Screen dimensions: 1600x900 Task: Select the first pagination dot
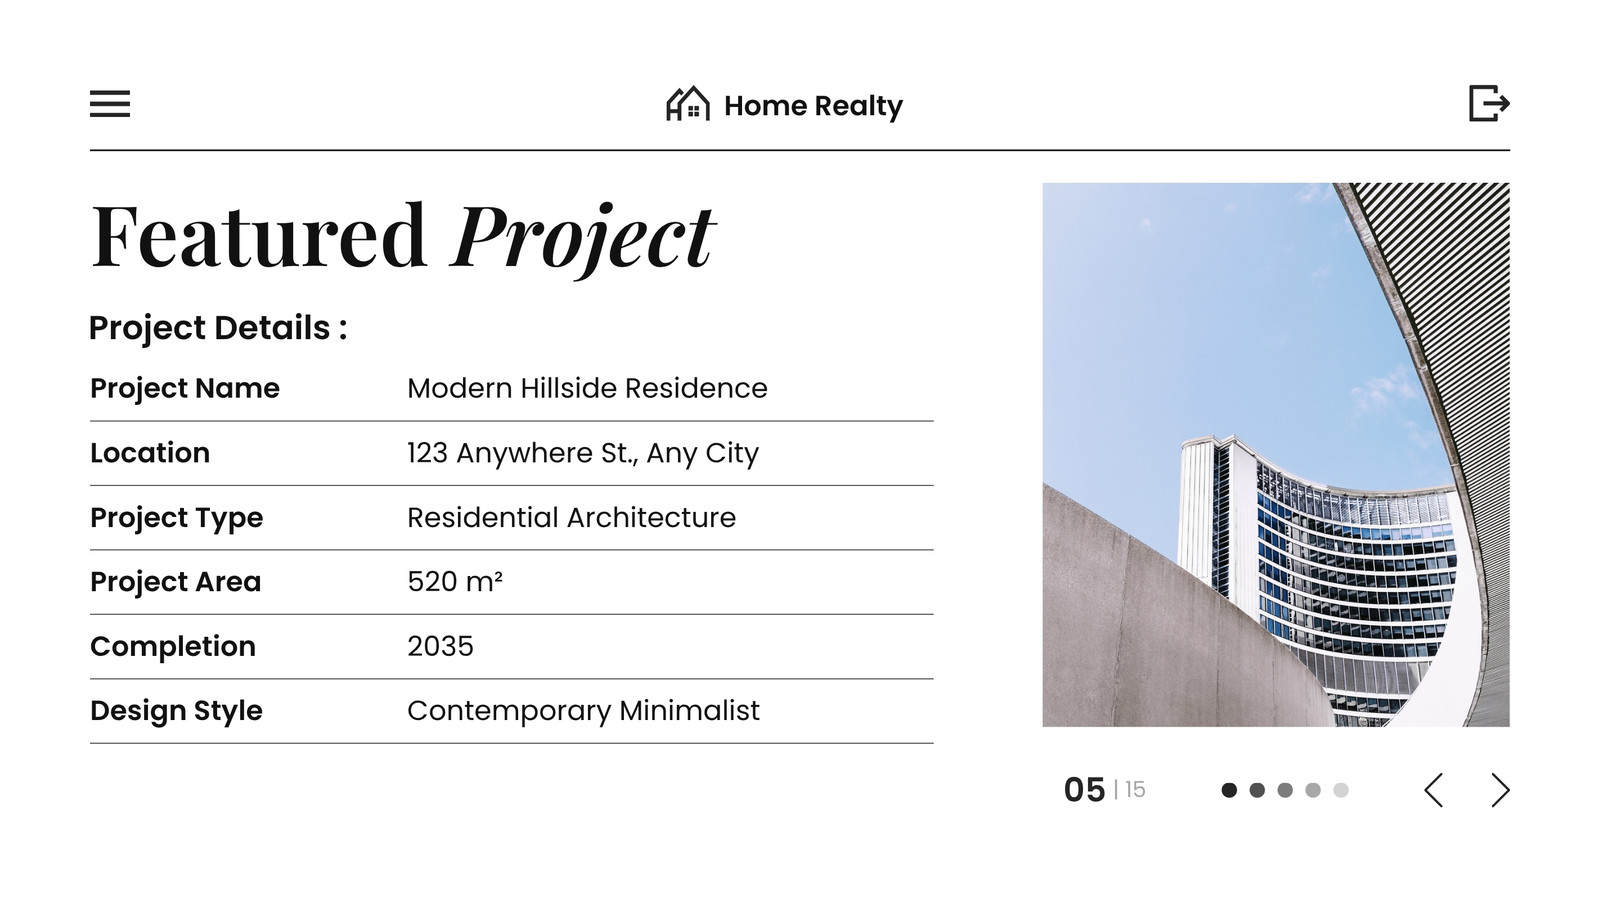(1230, 790)
